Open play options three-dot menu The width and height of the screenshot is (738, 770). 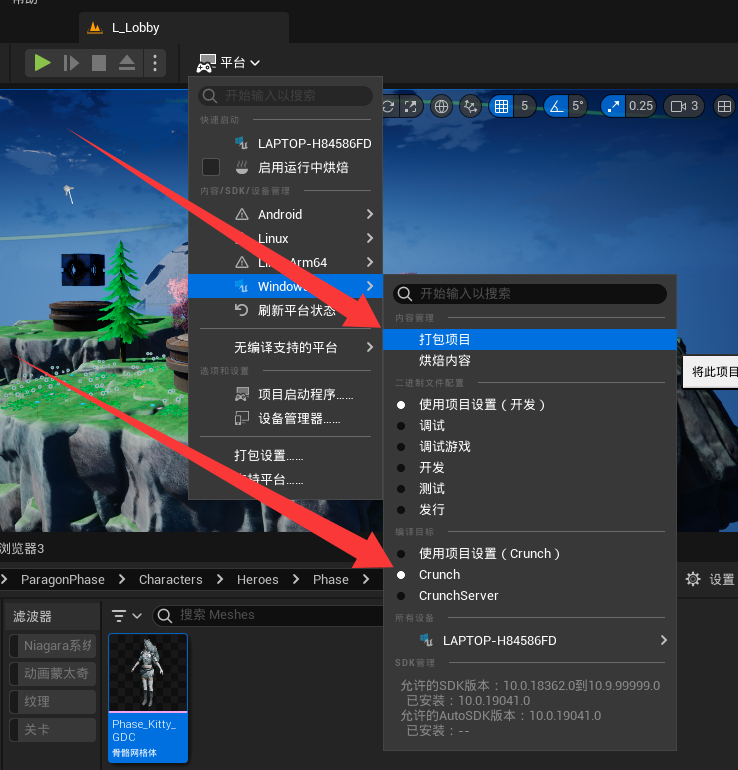pos(154,63)
